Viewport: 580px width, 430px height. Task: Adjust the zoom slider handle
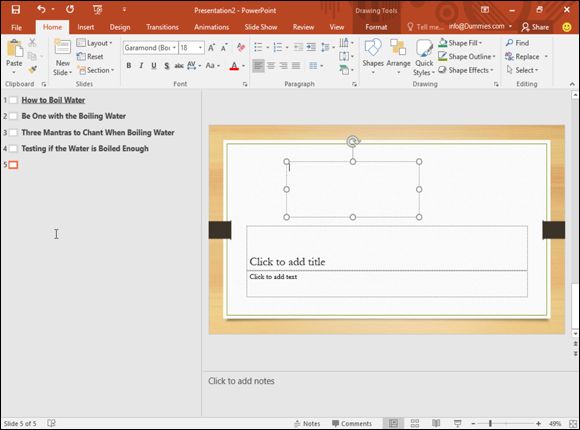click(x=490, y=423)
